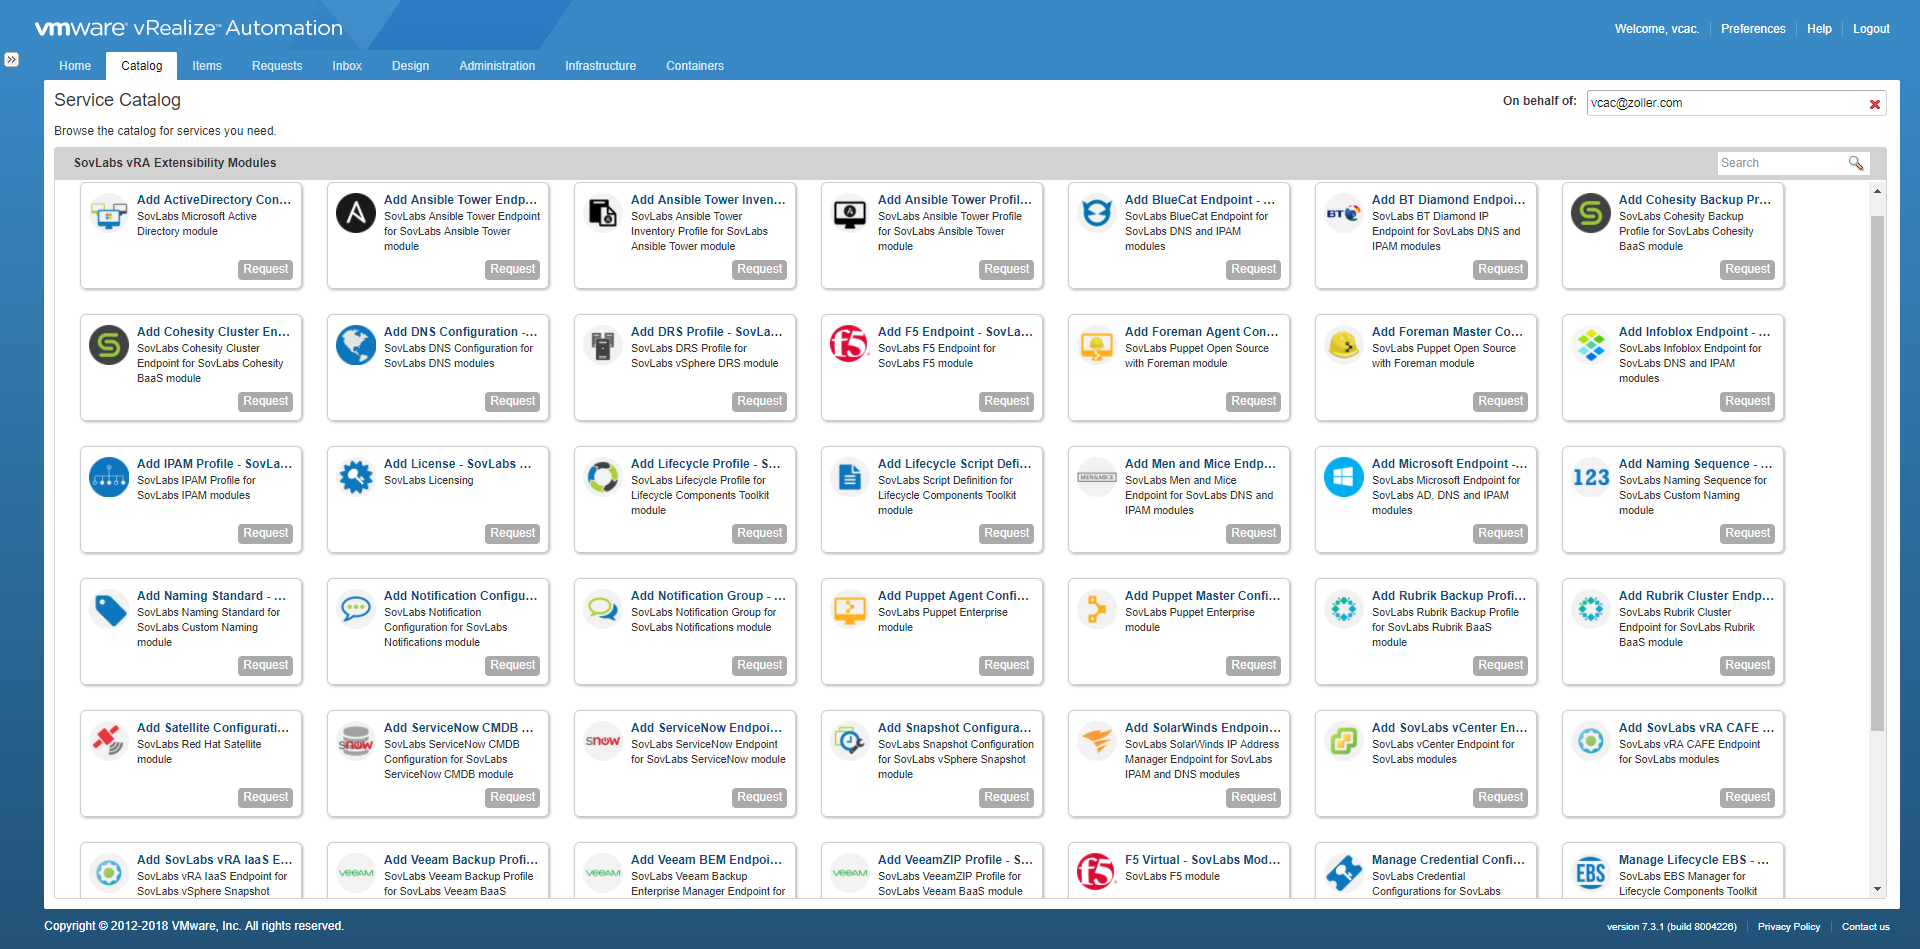Clear the On behalf of field
The height and width of the screenshot is (949, 1920).
(x=1874, y=104)
